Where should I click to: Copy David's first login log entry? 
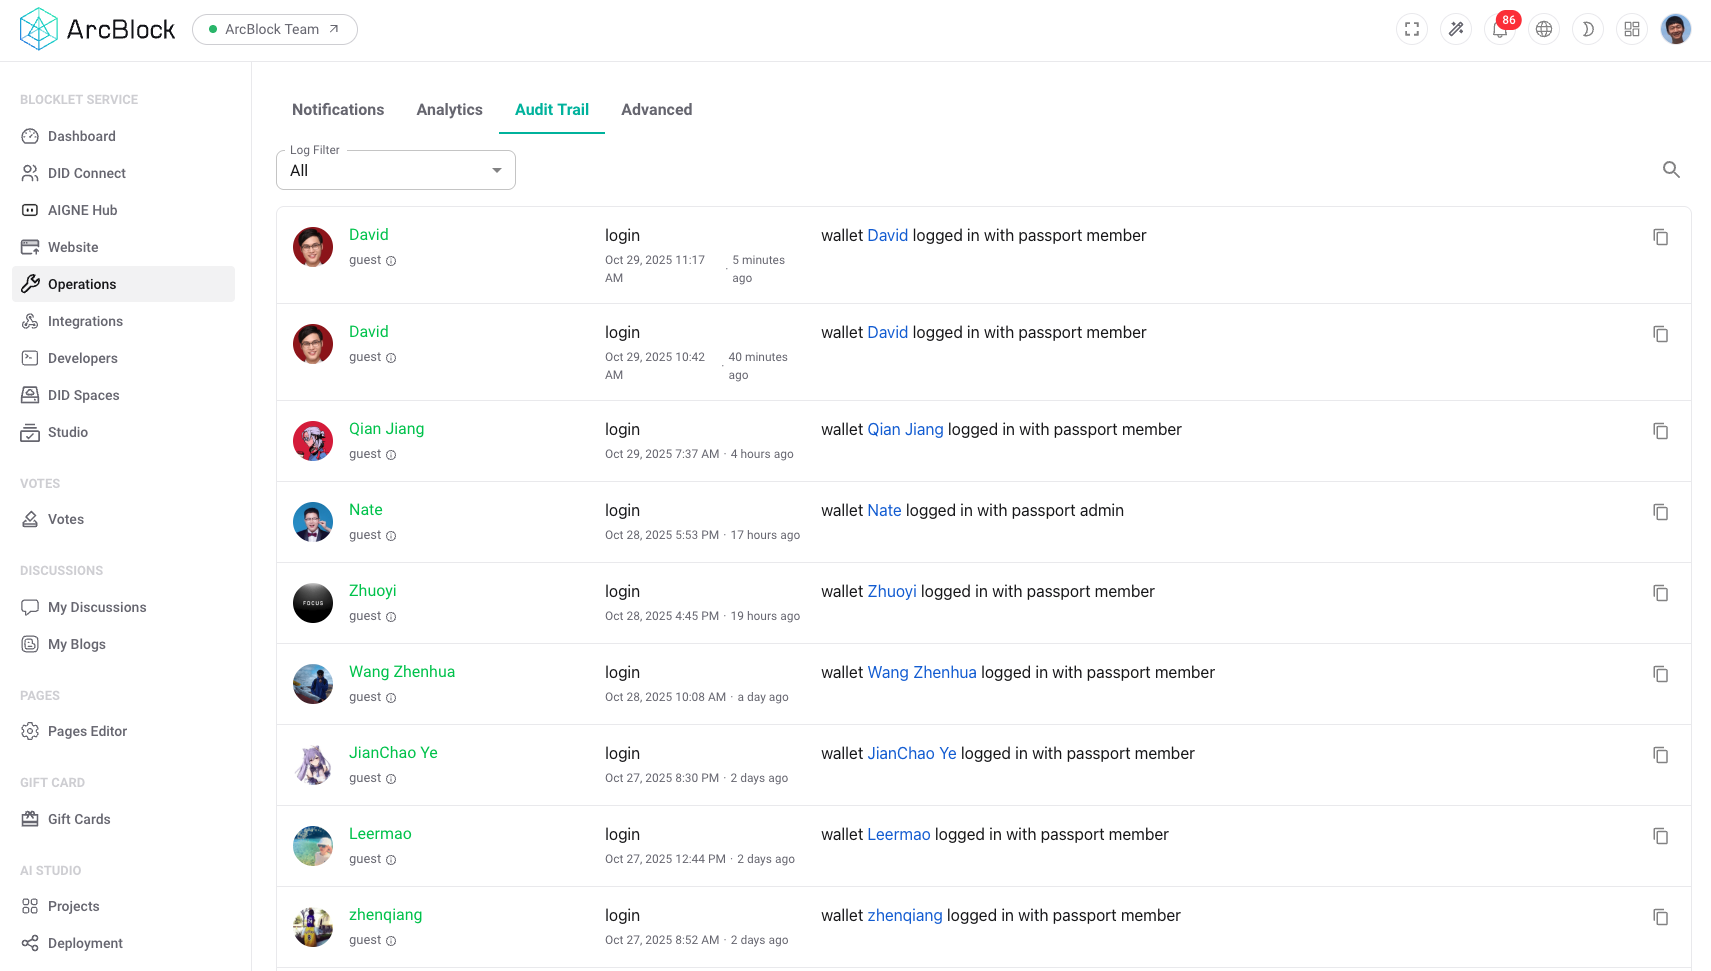point(1660,237)
